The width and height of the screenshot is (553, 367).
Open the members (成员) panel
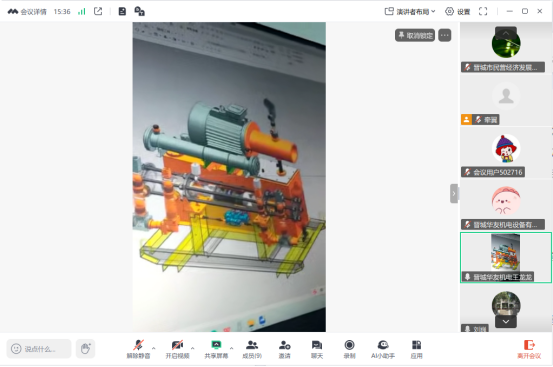pyautogui.click(x=252, y=349)
